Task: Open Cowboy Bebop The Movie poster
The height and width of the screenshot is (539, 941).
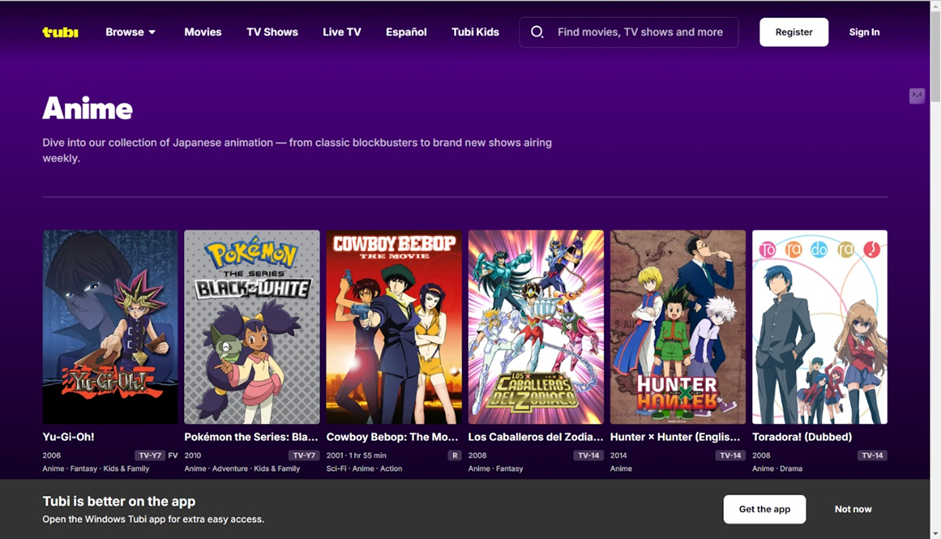Action: 394,327
